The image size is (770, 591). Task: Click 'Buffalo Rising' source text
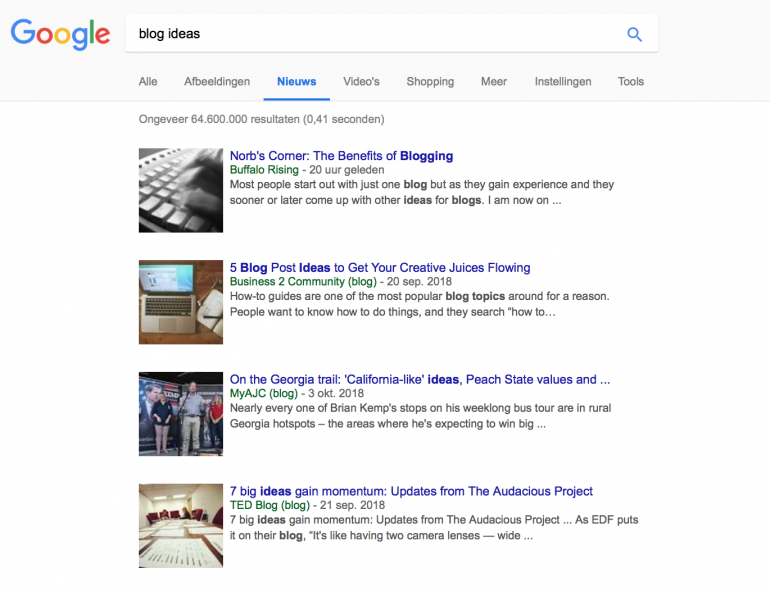coord(264,170)
